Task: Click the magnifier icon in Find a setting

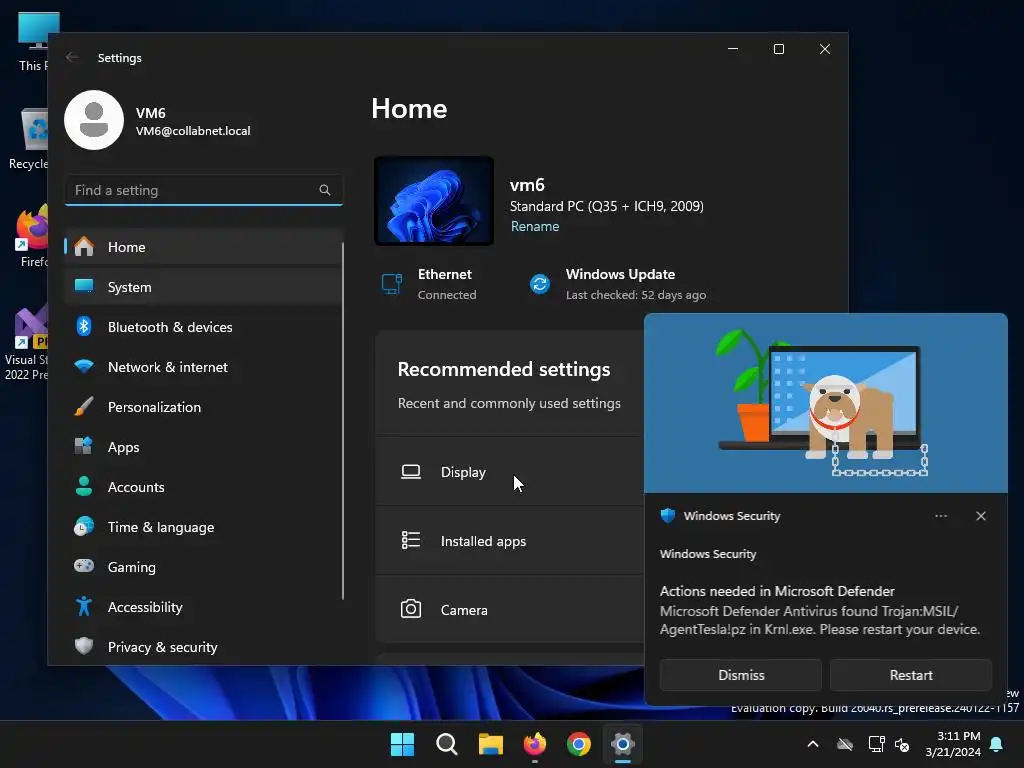Action: click(x=325, y=190)
